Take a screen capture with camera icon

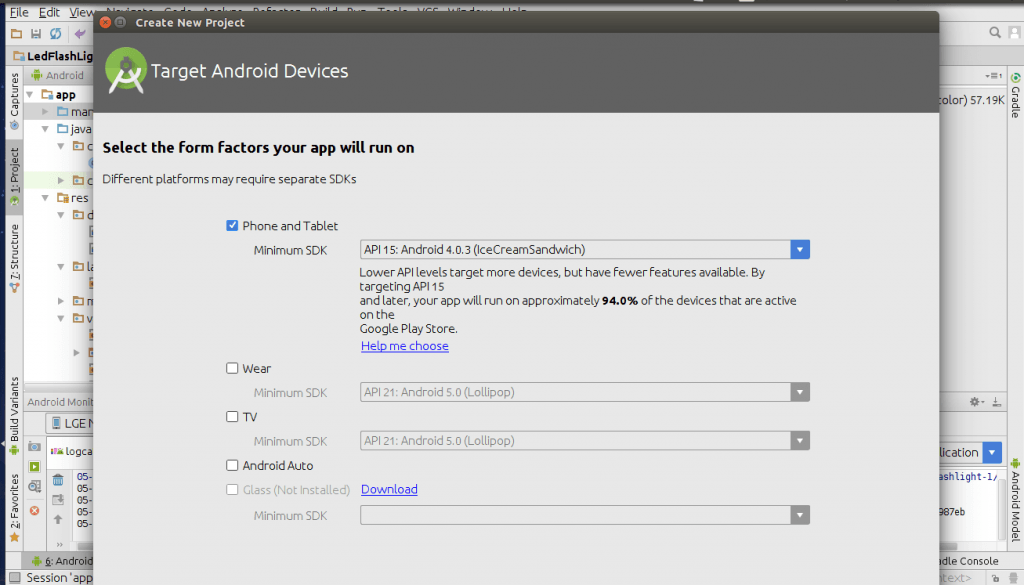point(34,446)
